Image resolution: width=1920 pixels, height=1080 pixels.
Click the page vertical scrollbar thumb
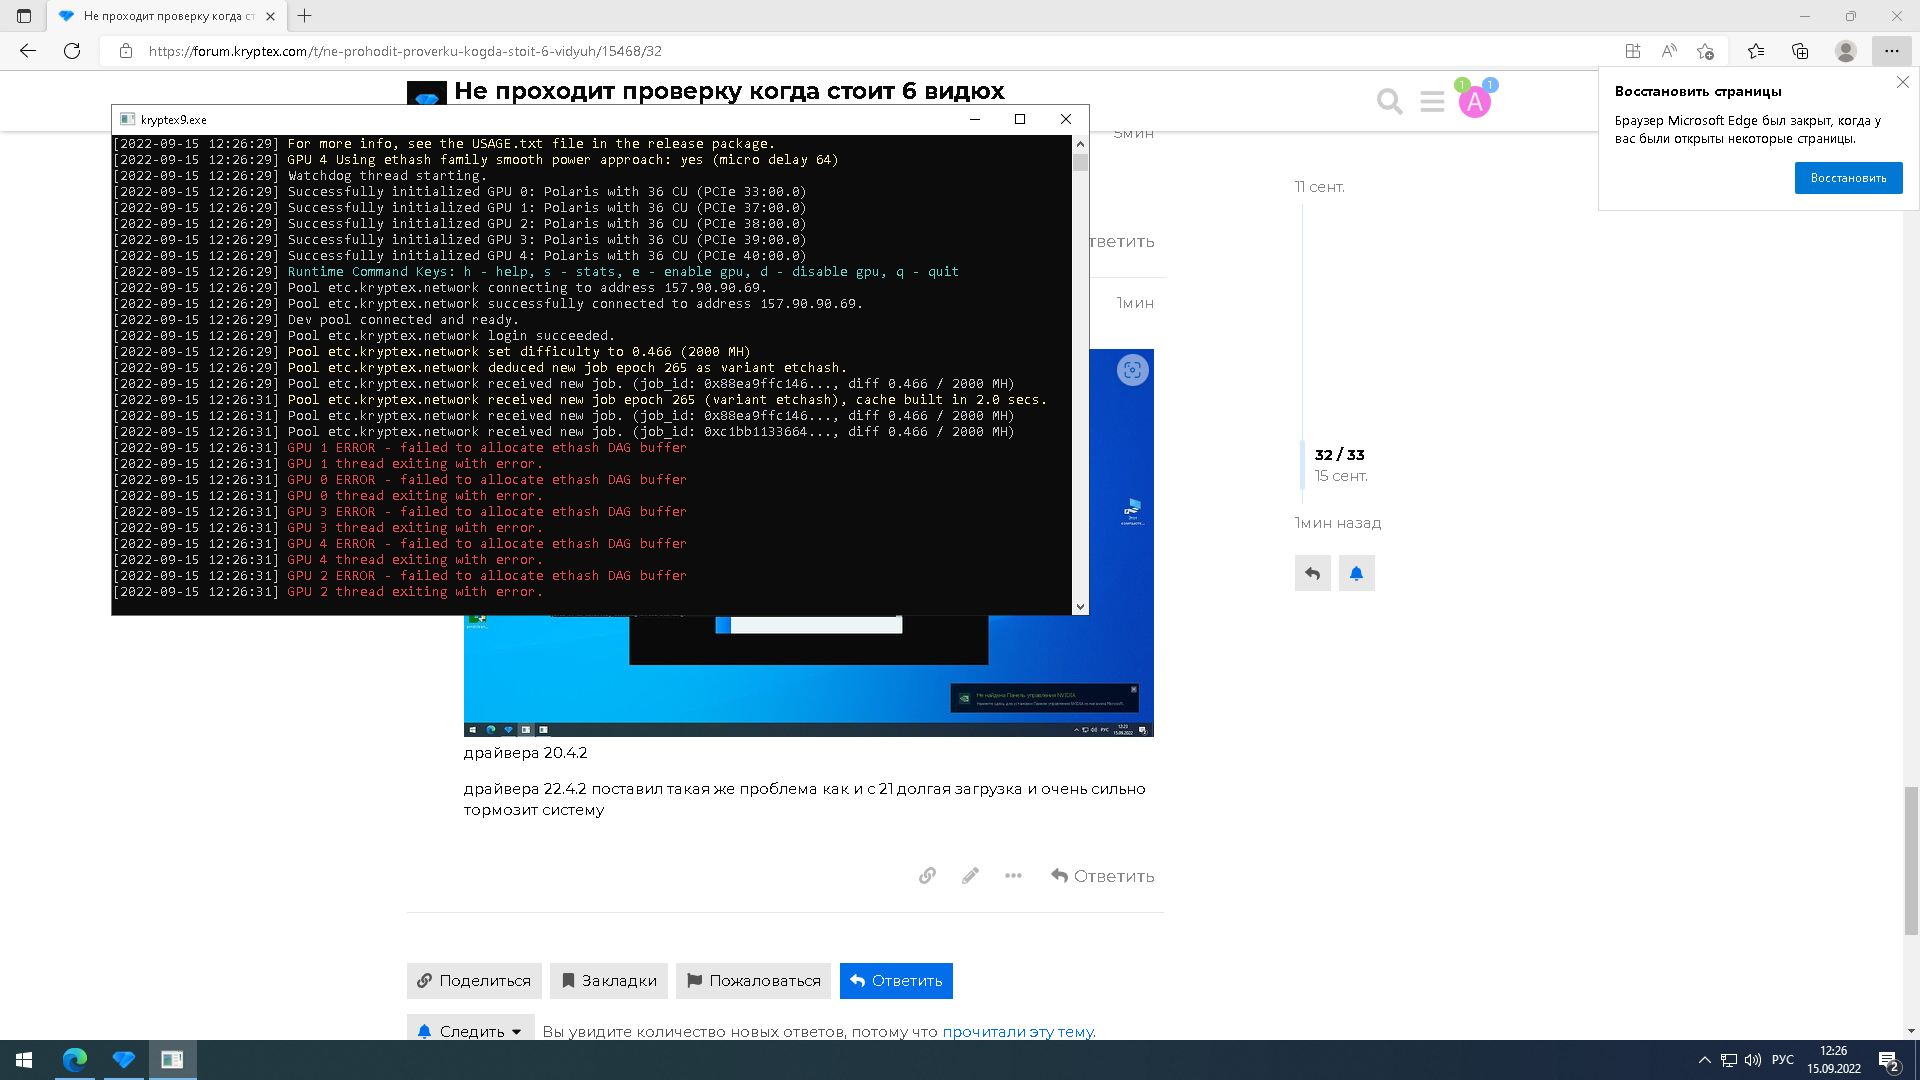coord(1911,860)
